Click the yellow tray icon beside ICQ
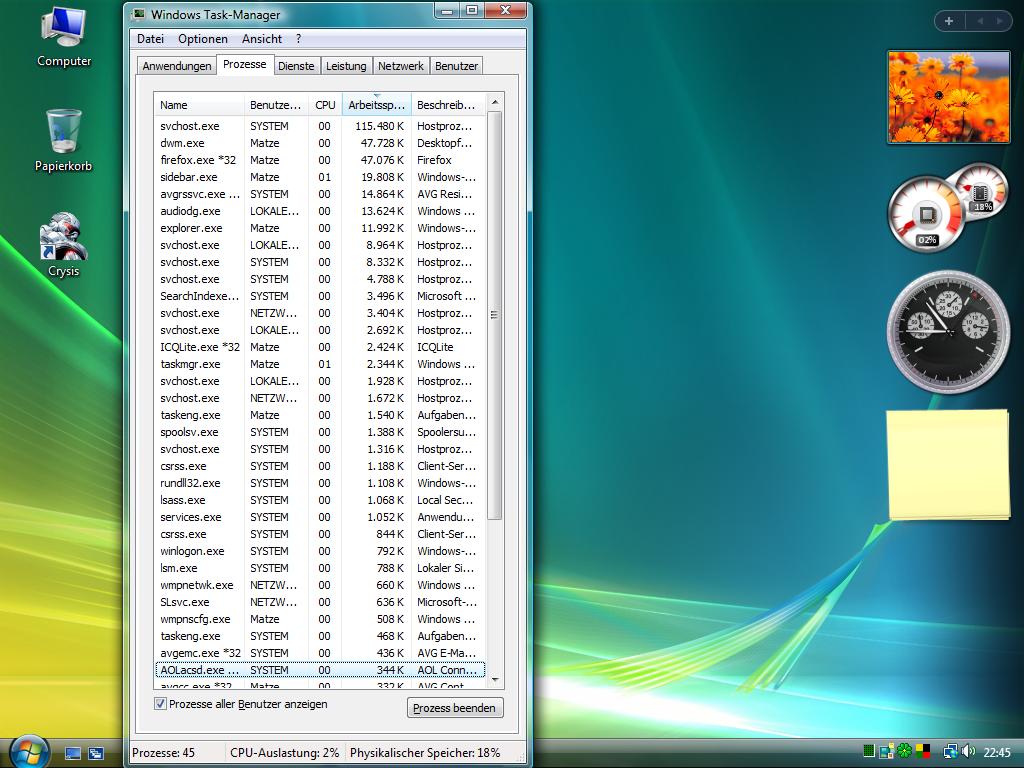The image size is (1024, 768). [x=886, y=751]
